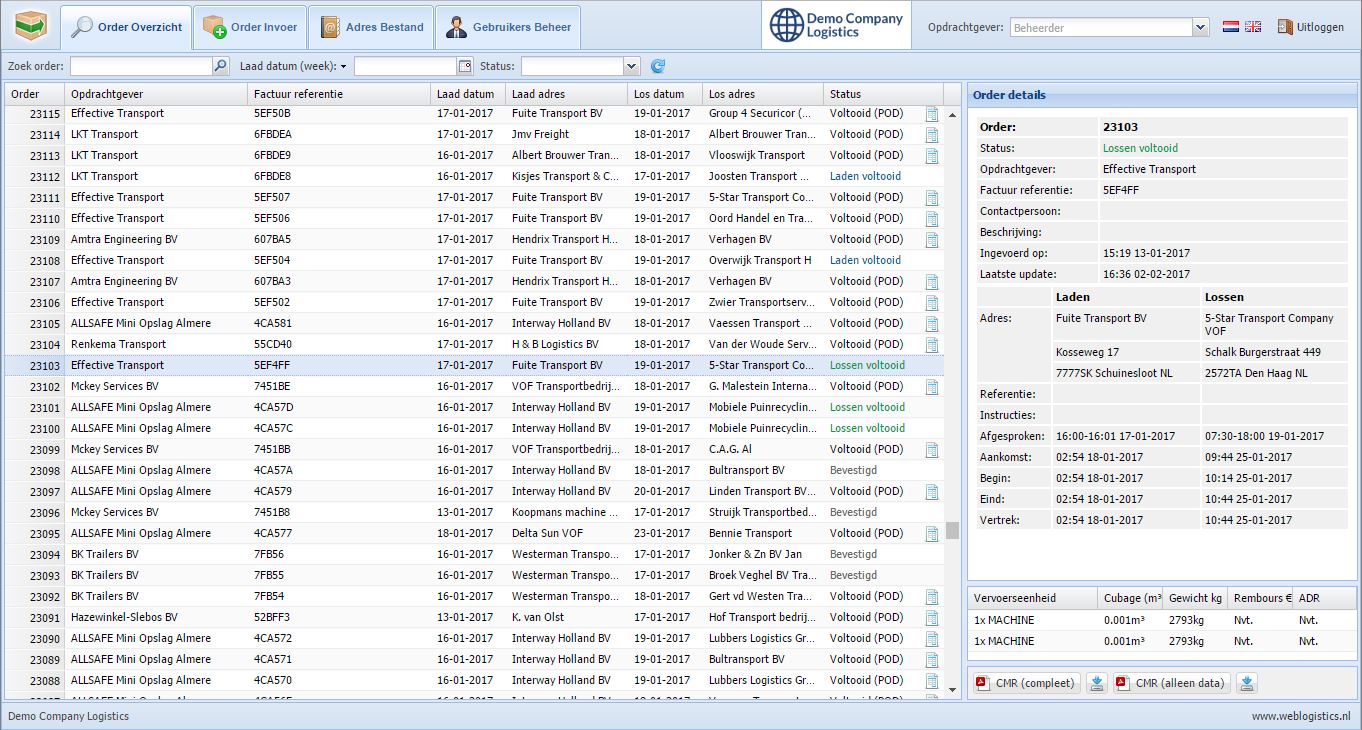Open POD document icon for order 23107
Viewport: 1362px width, 730px height.
click(x=932, y=282)
